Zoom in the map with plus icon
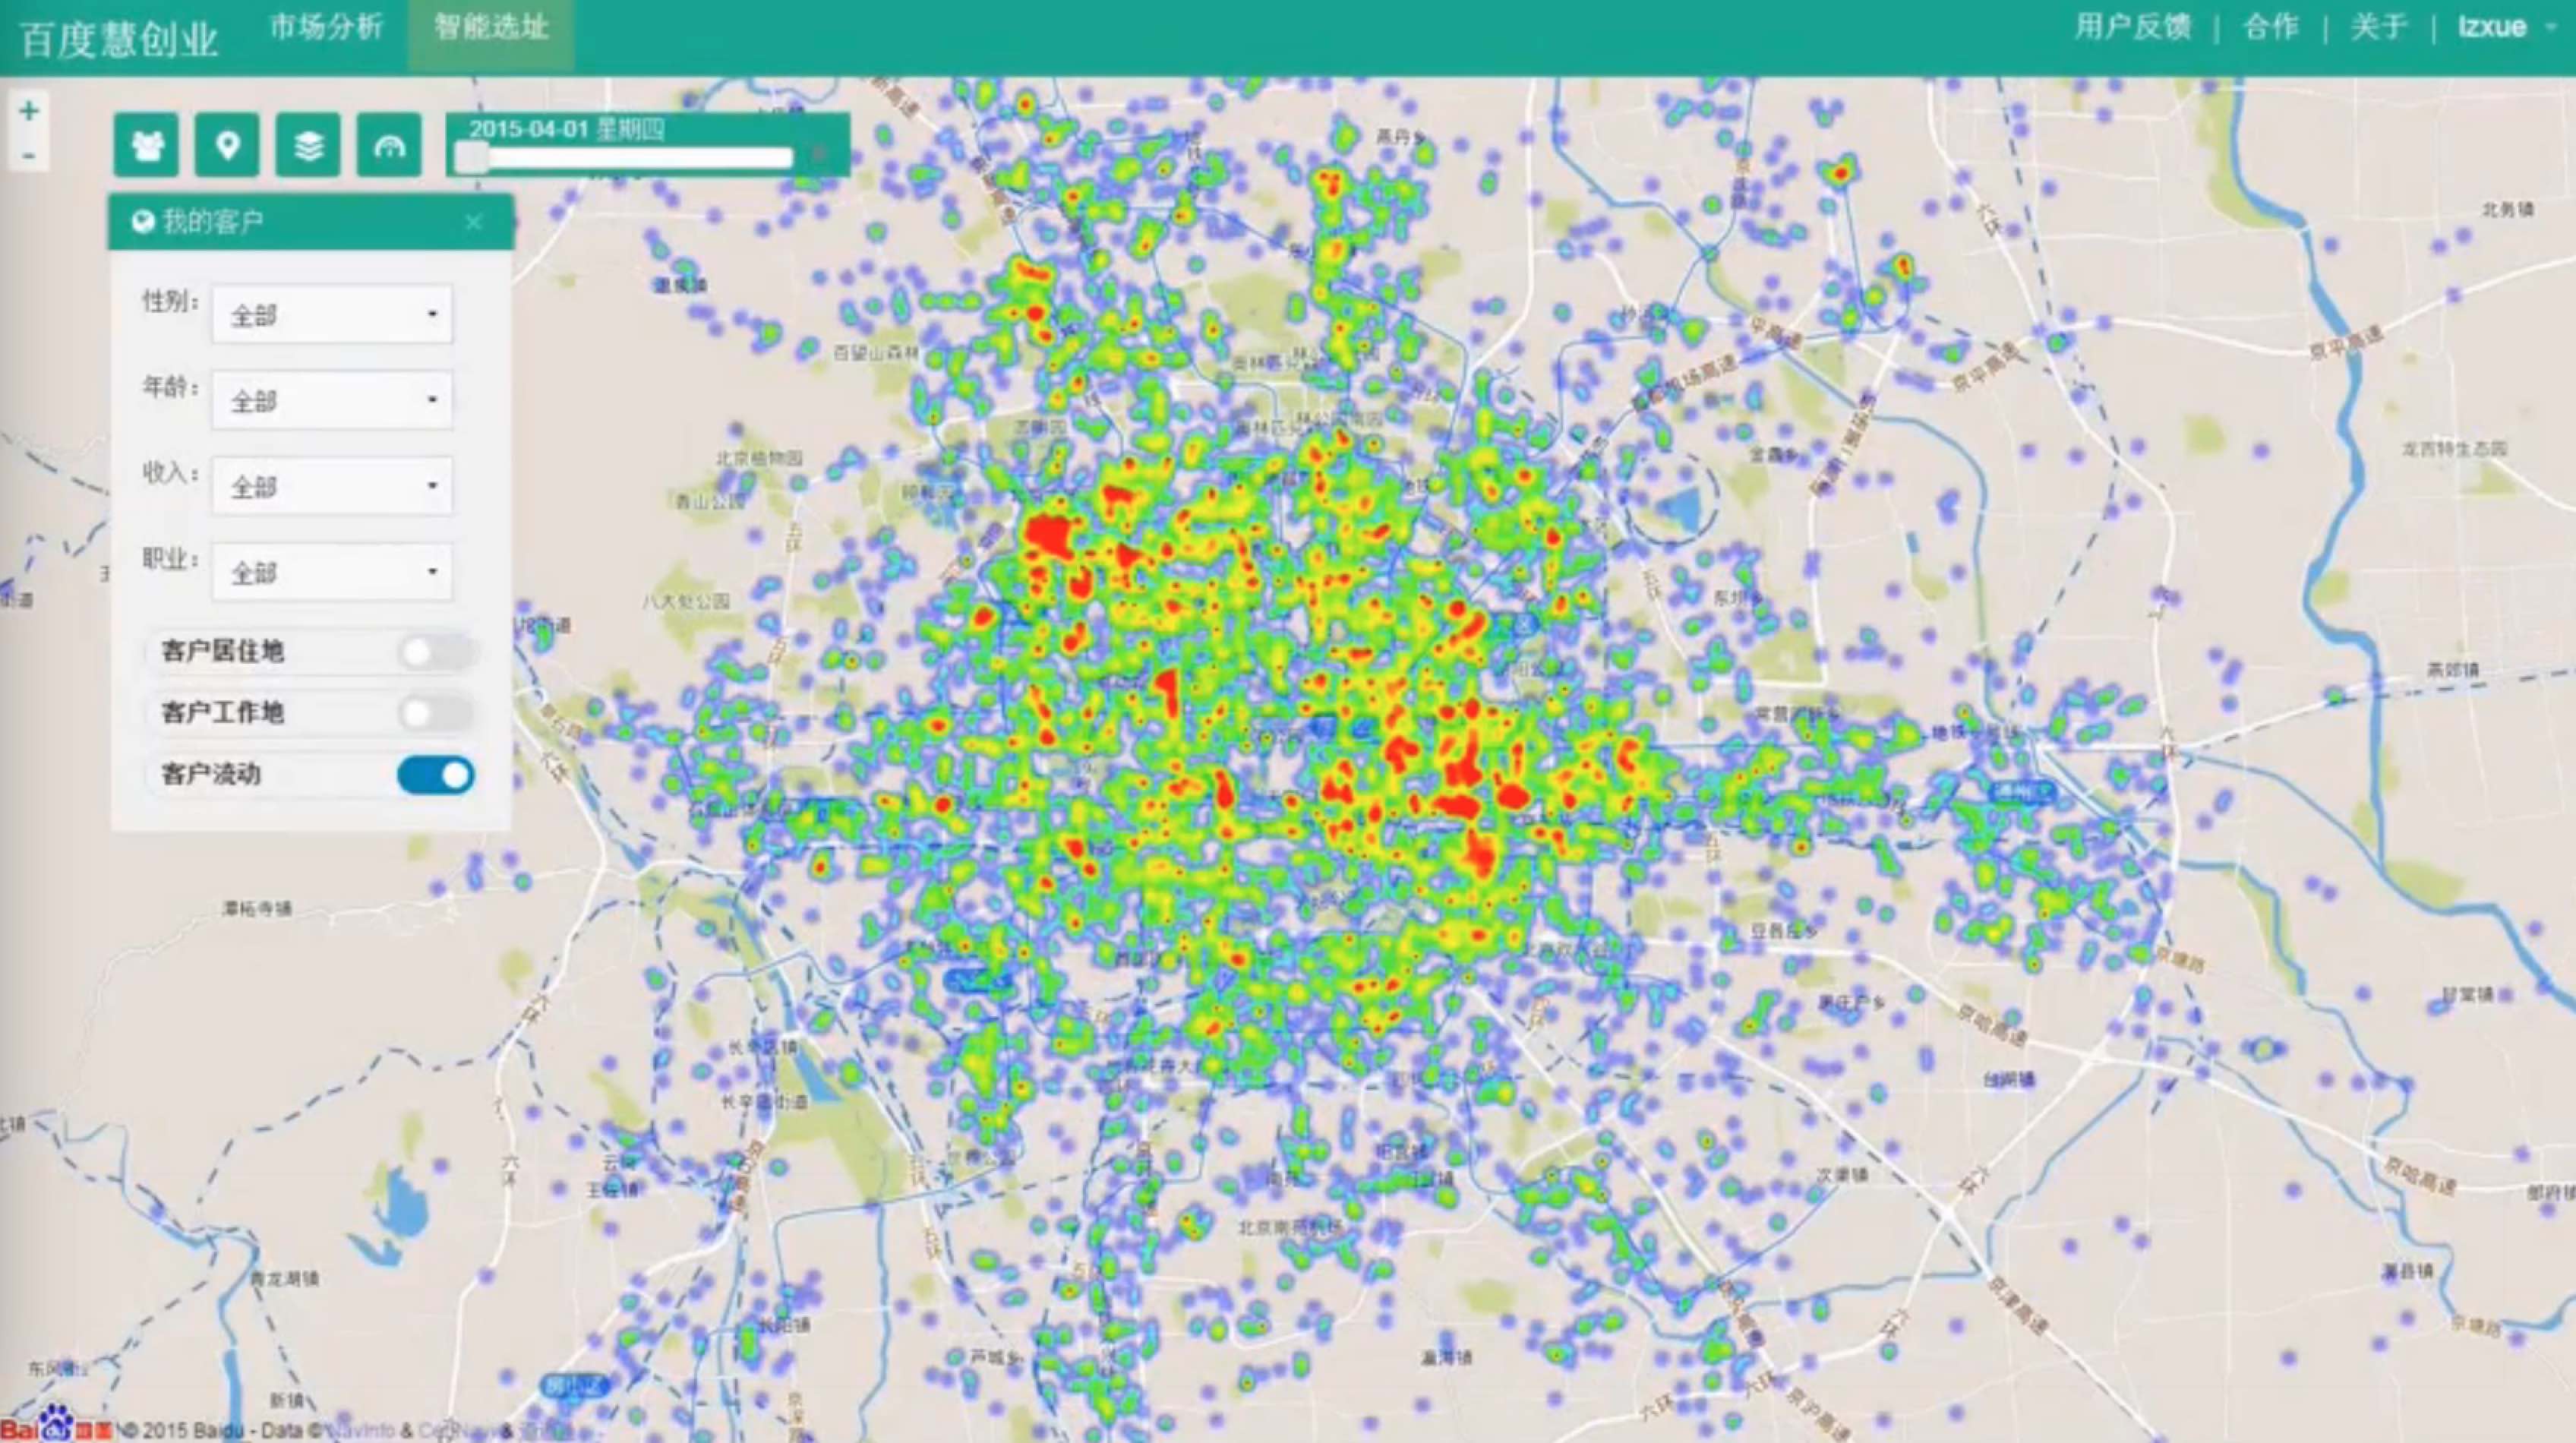The image size is (2576, 1443). (x=29, y=110)
